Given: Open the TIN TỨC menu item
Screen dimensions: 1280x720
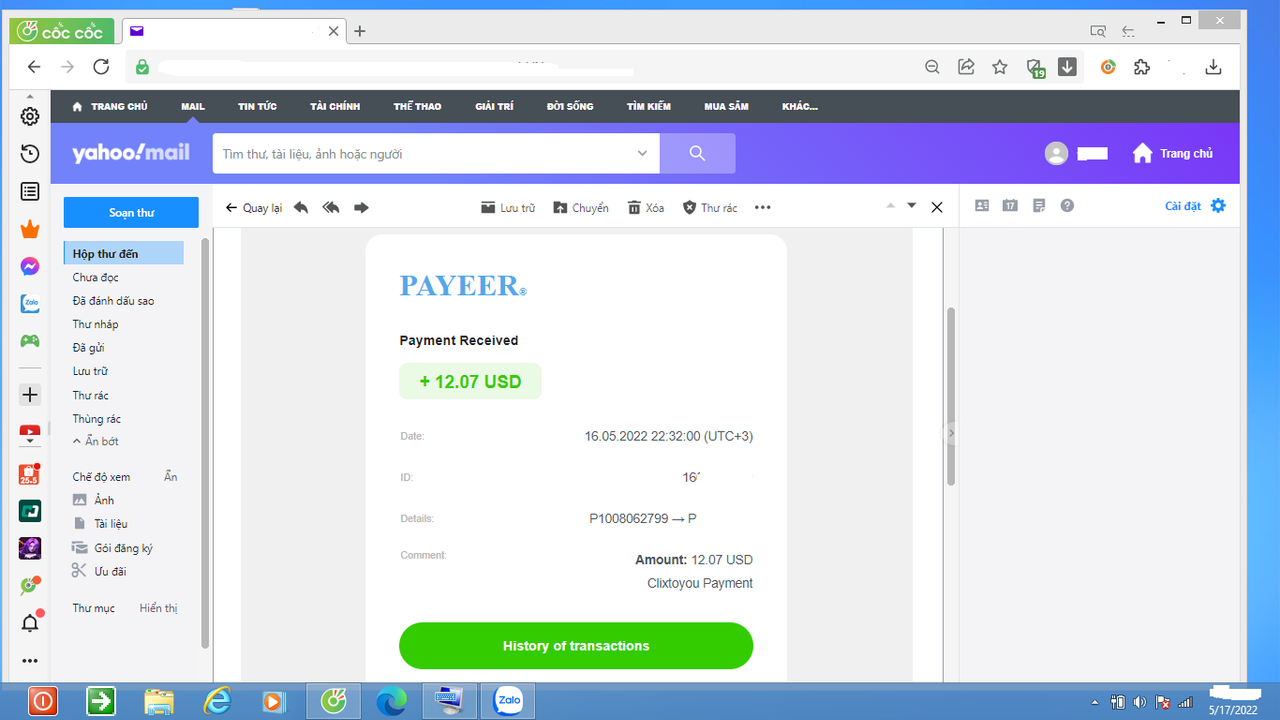Looking at the screenshot, I should point(257,106).
